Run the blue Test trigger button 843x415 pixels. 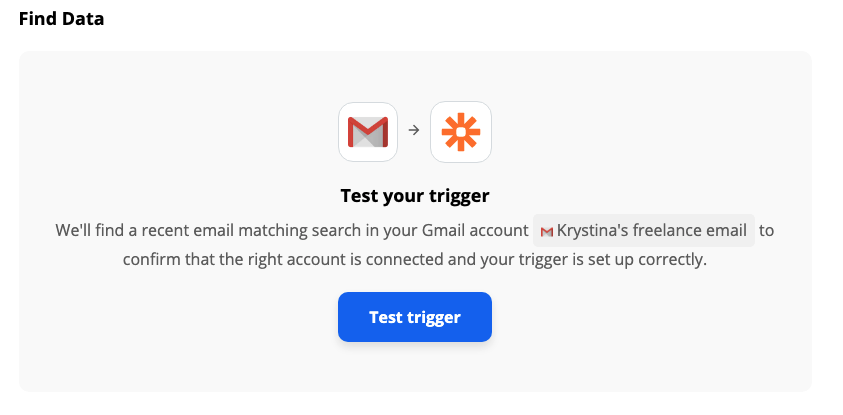[415, 317]
